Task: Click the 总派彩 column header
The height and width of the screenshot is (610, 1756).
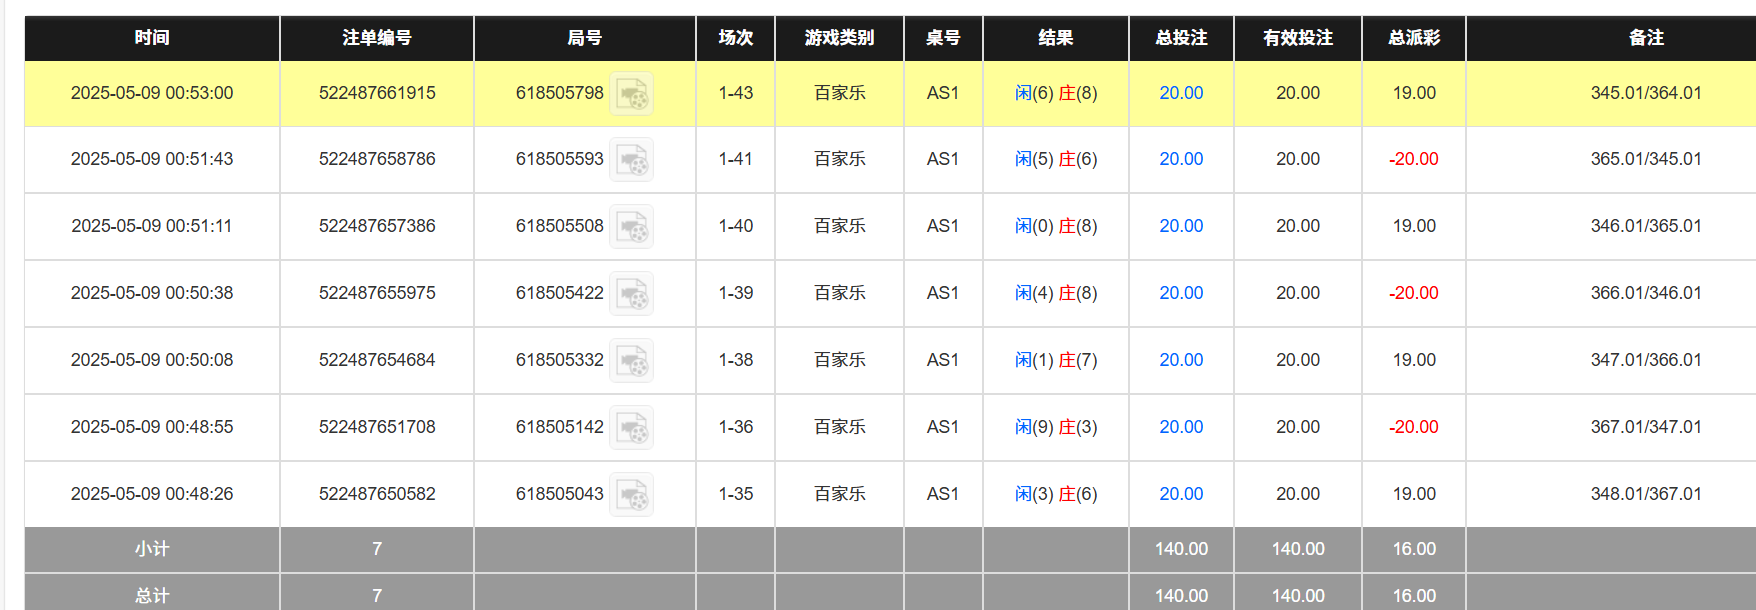Action: (x=1414, y=38)
